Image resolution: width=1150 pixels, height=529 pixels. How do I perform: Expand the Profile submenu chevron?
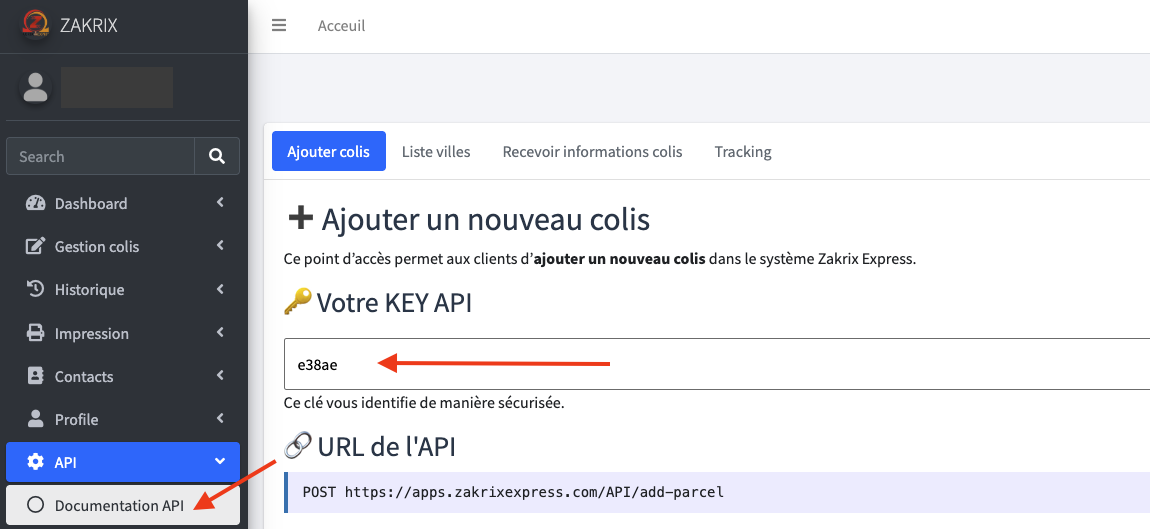pos(220,419)
